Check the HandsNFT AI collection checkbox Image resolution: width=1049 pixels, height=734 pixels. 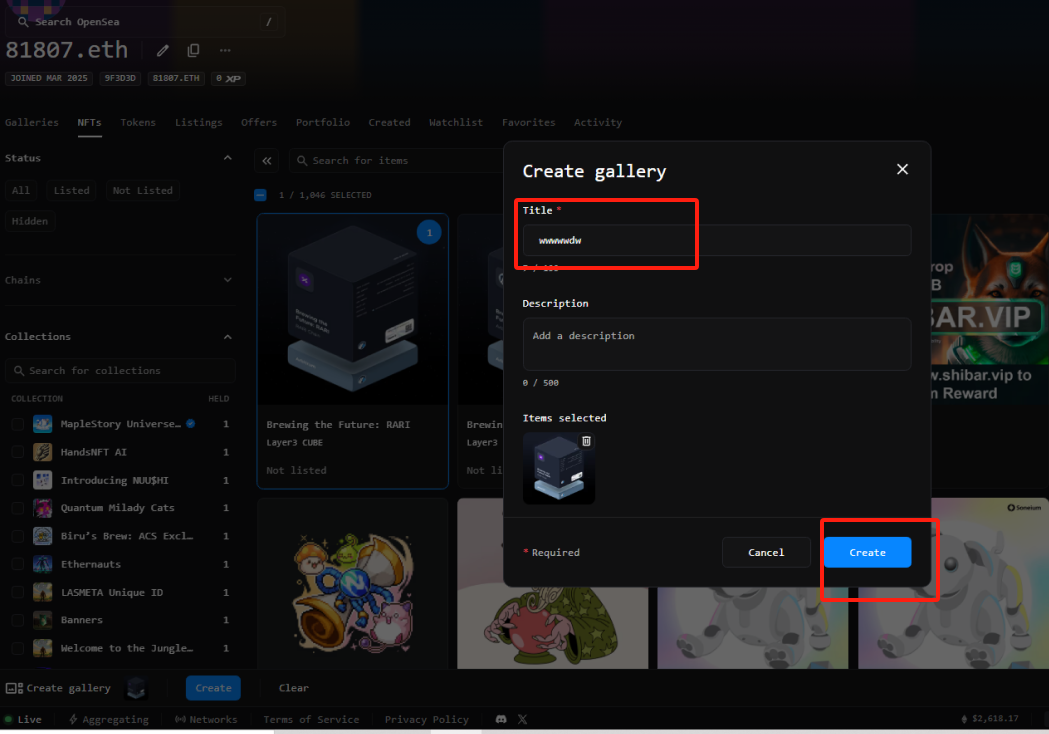18,452
